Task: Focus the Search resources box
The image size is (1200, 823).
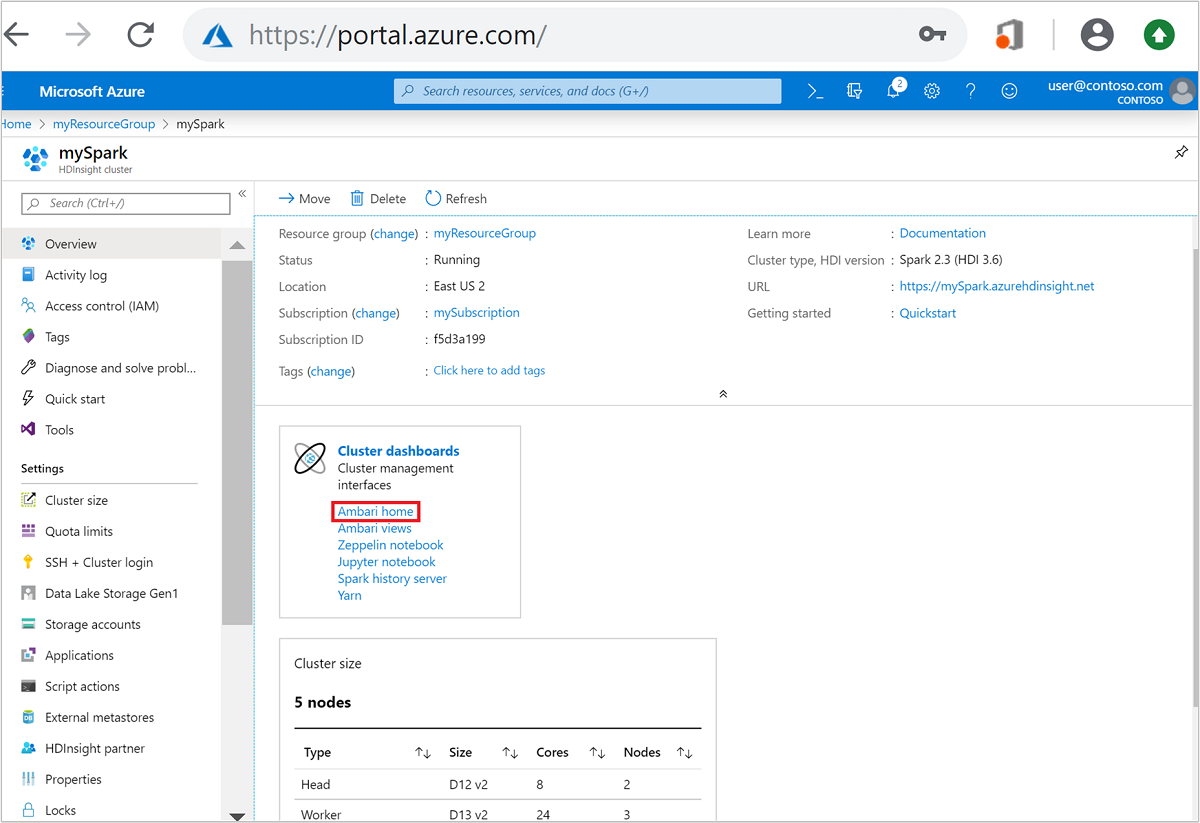Action: pyautogui.click(x=588, y=91)
